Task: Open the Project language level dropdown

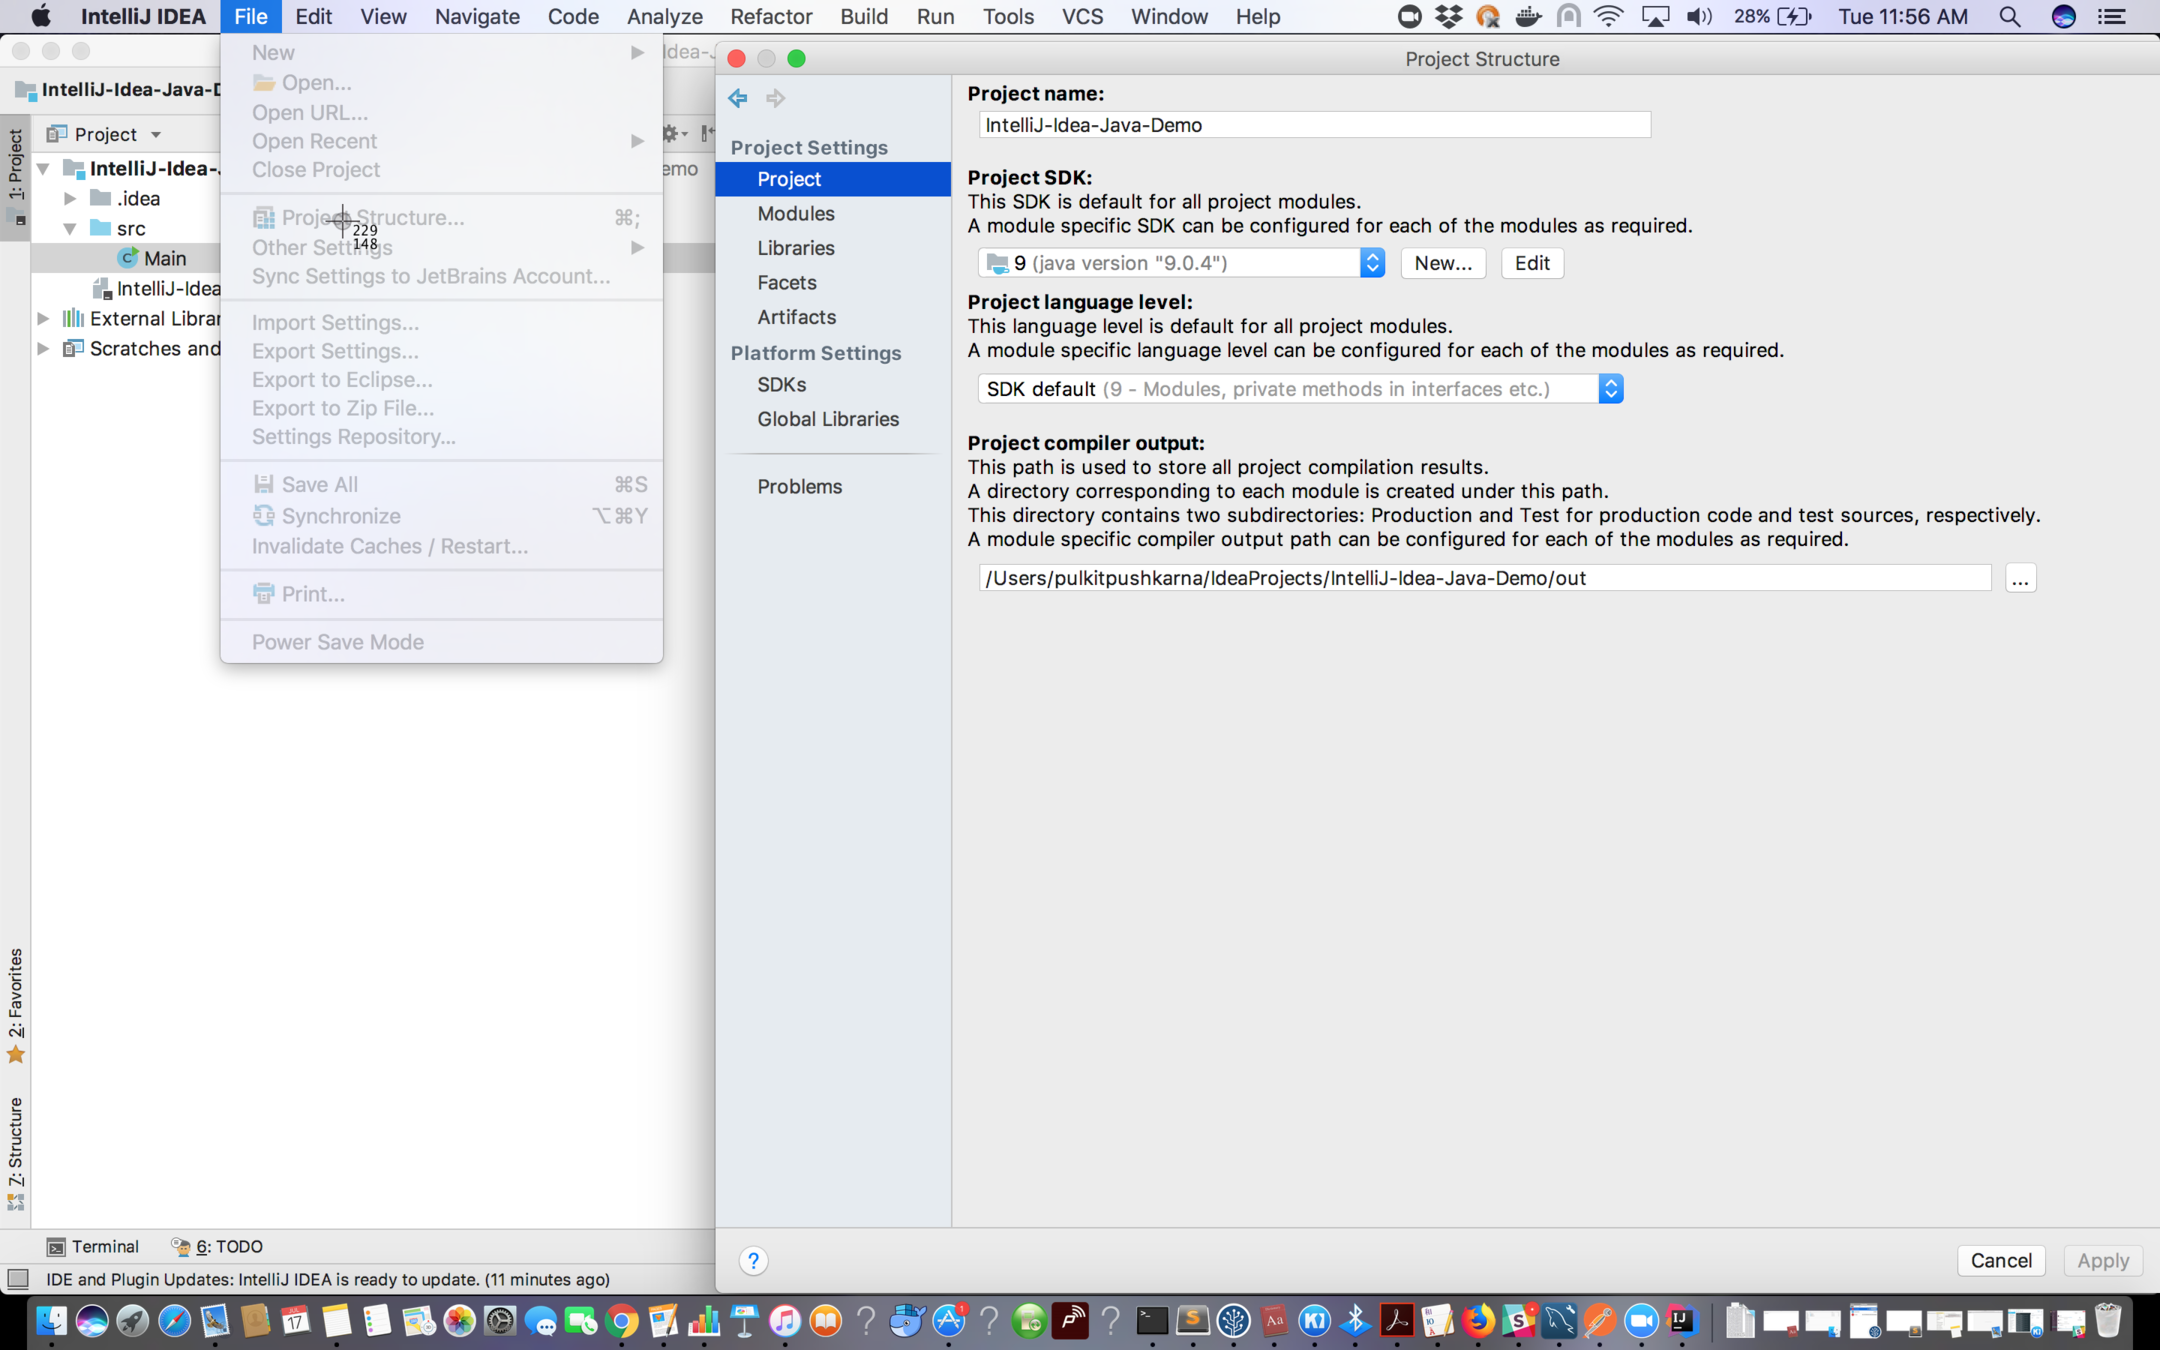Action: point(1300,389)
